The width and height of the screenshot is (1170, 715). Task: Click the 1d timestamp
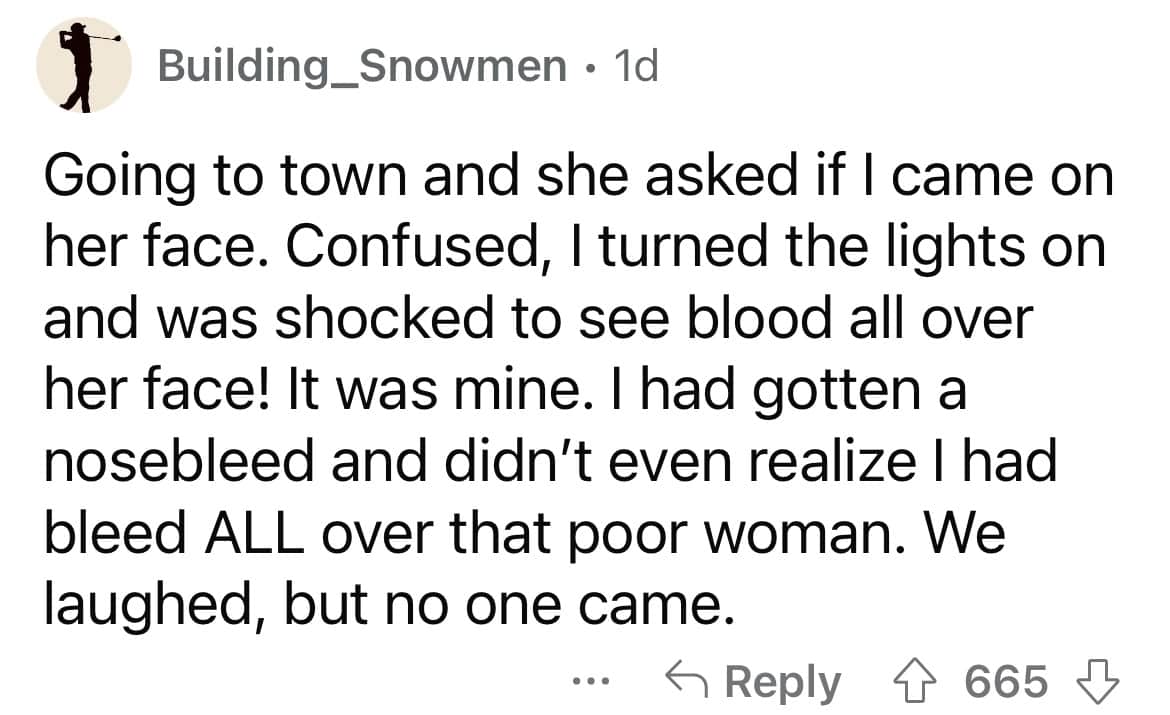[x=635, y=67]
